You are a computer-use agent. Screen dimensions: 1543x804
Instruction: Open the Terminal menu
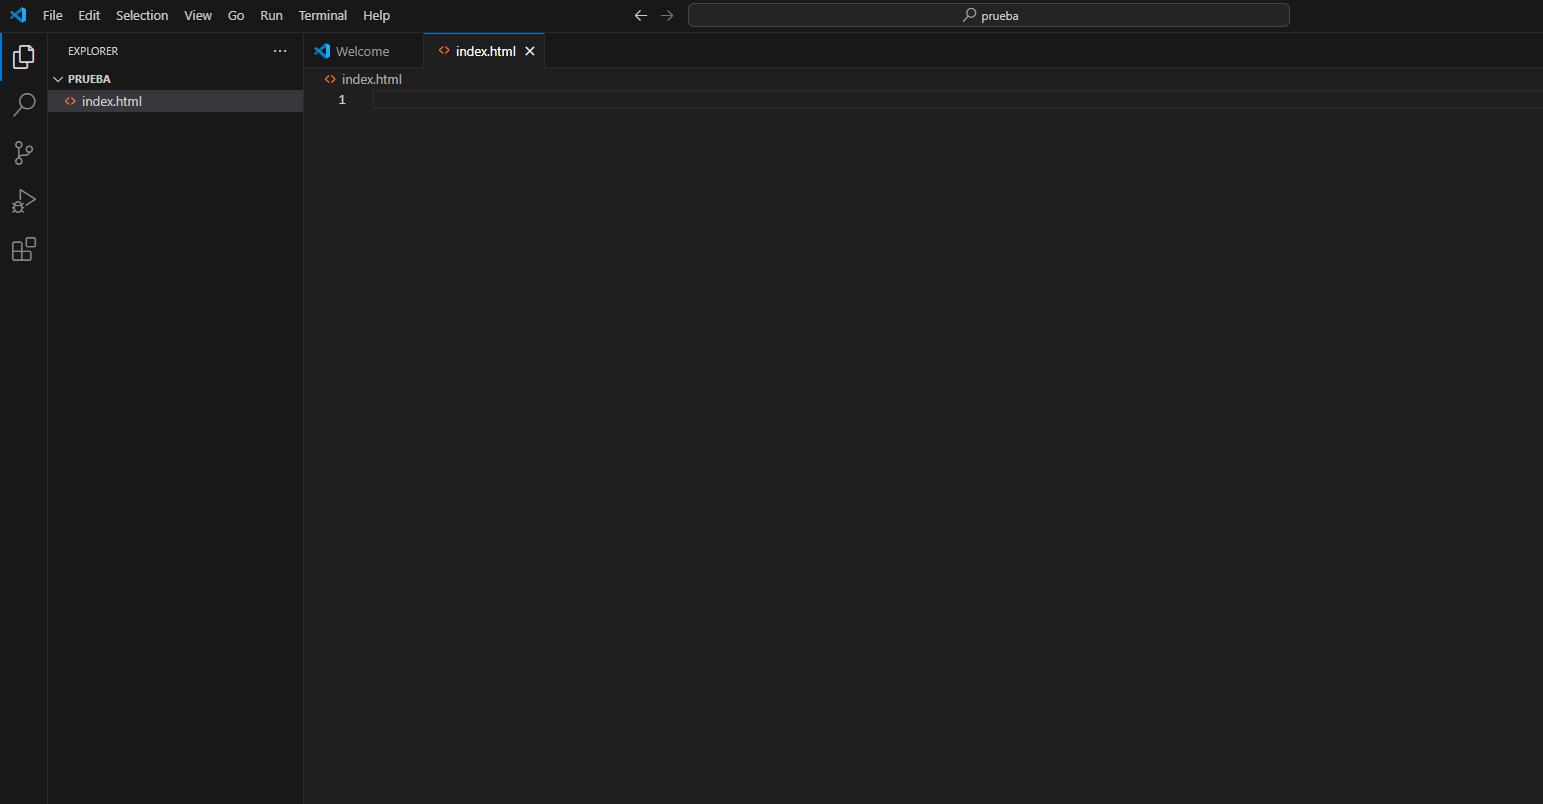tap(323, 15)
